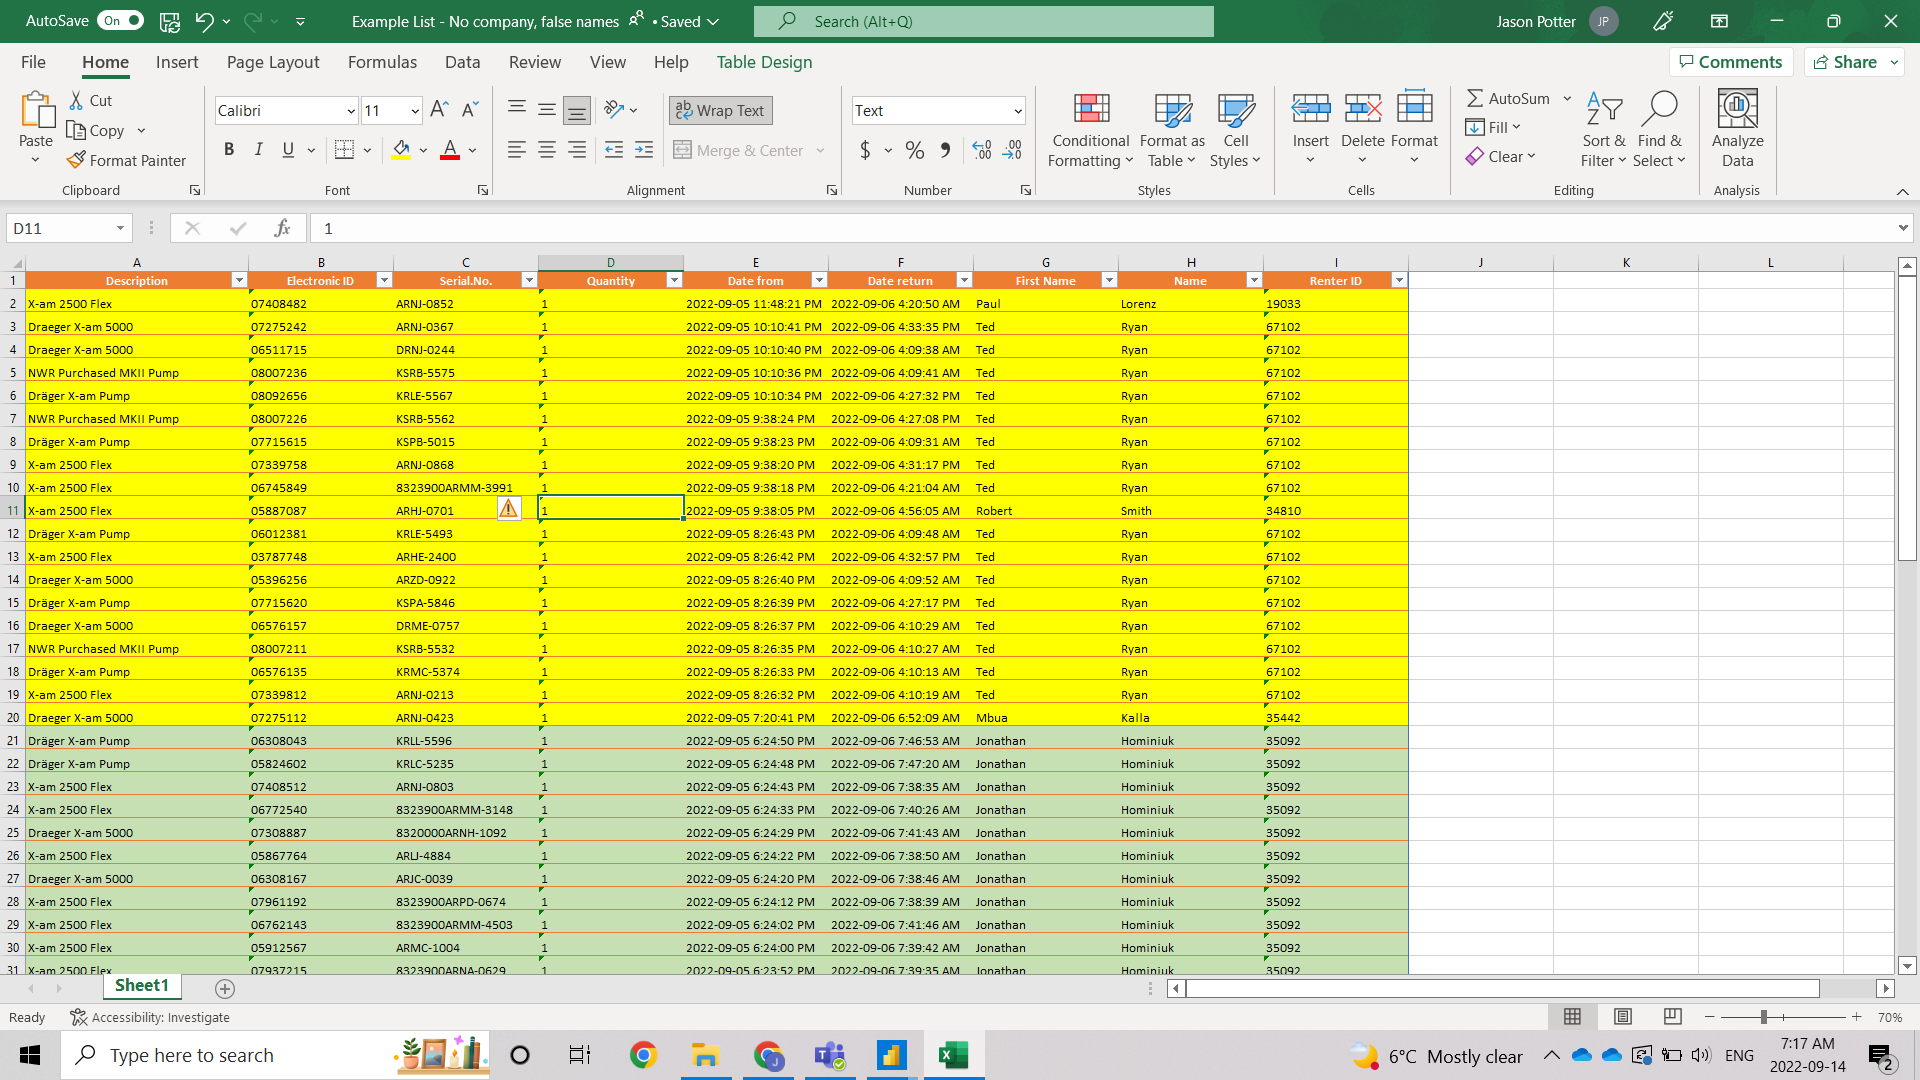Open Description column filter dropdown

click(239, 281)
